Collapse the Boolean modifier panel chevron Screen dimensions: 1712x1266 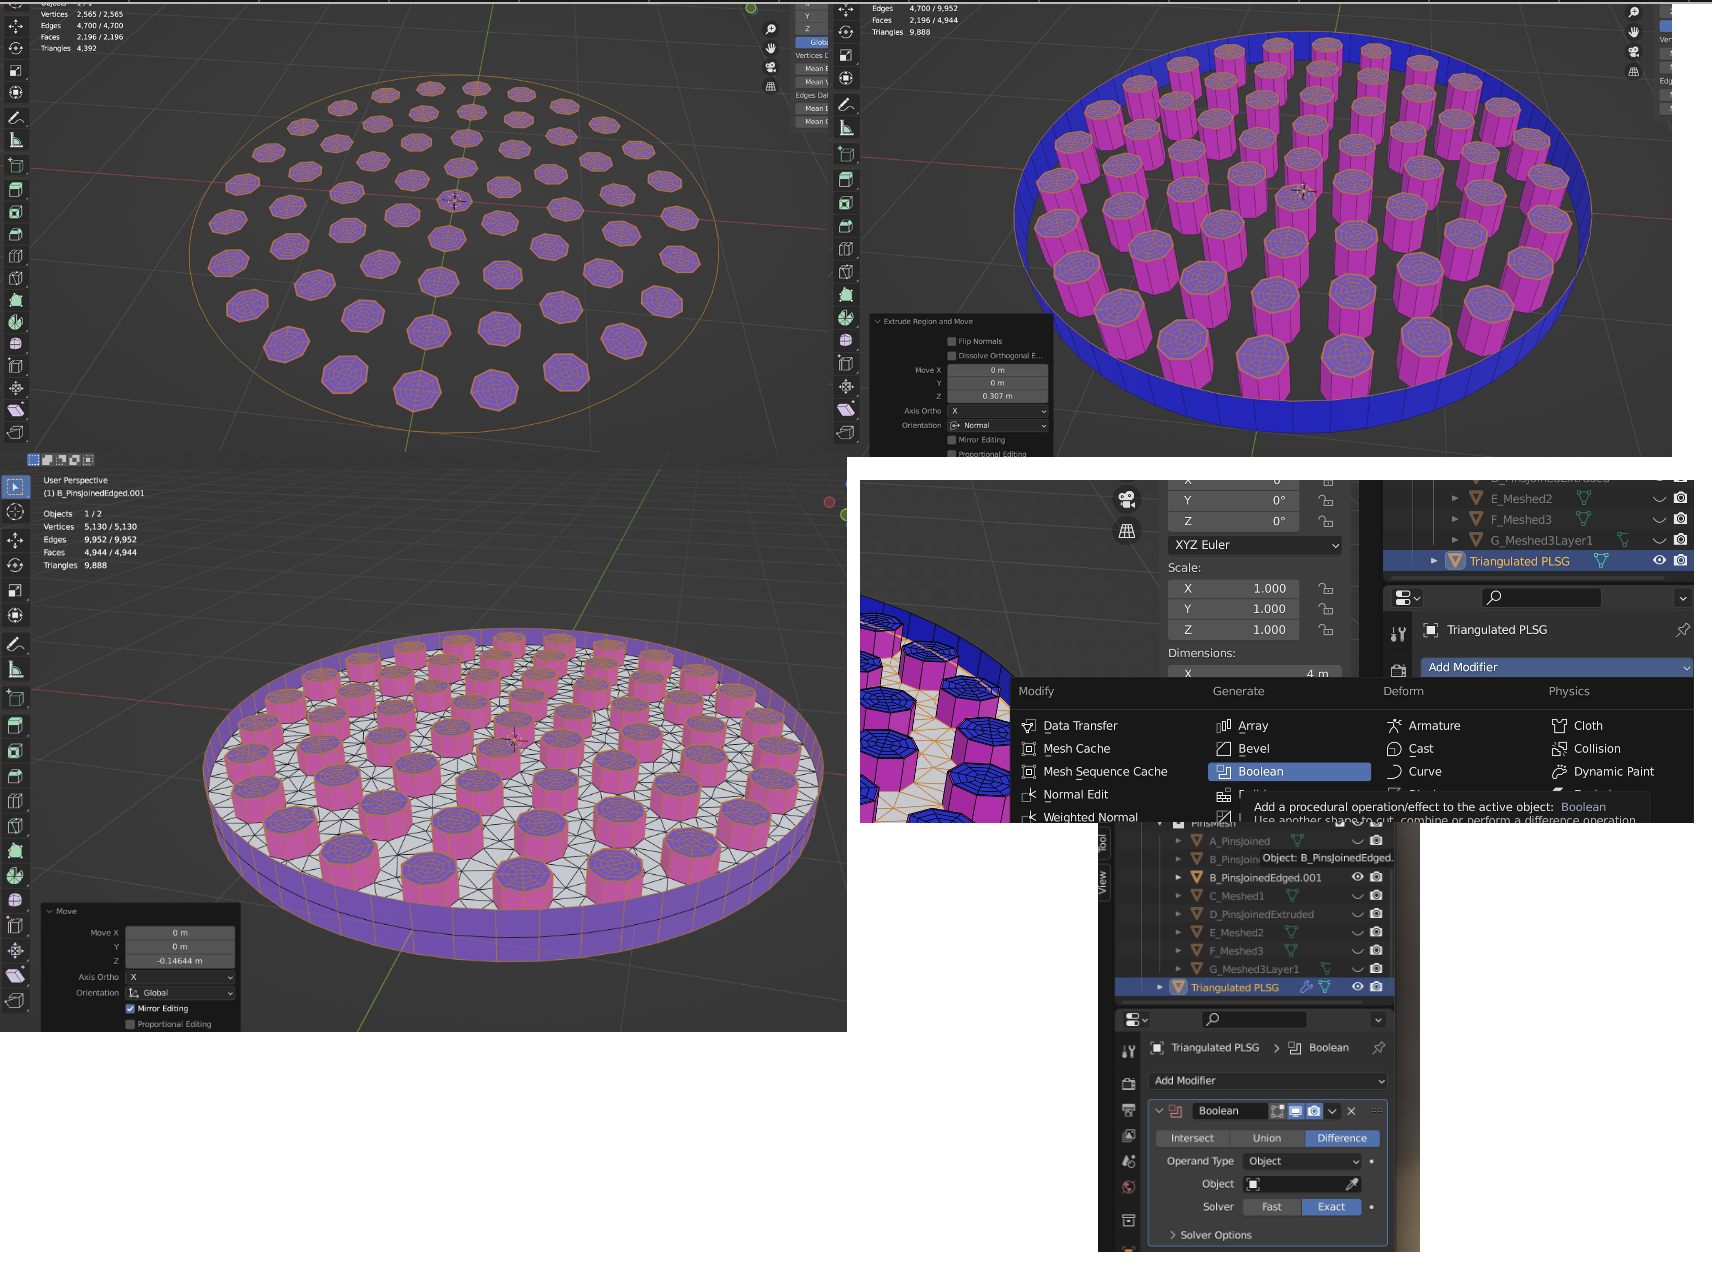pyautogui.click(x=1159, y=1111)
